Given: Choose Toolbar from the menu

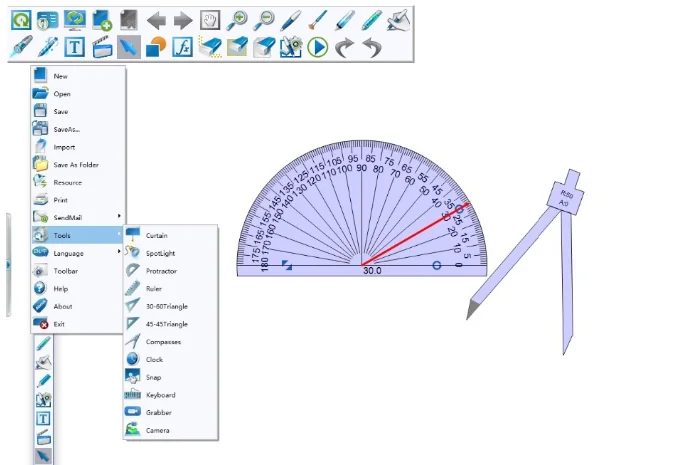Looking at the screenshot, I should click(78, 271).
